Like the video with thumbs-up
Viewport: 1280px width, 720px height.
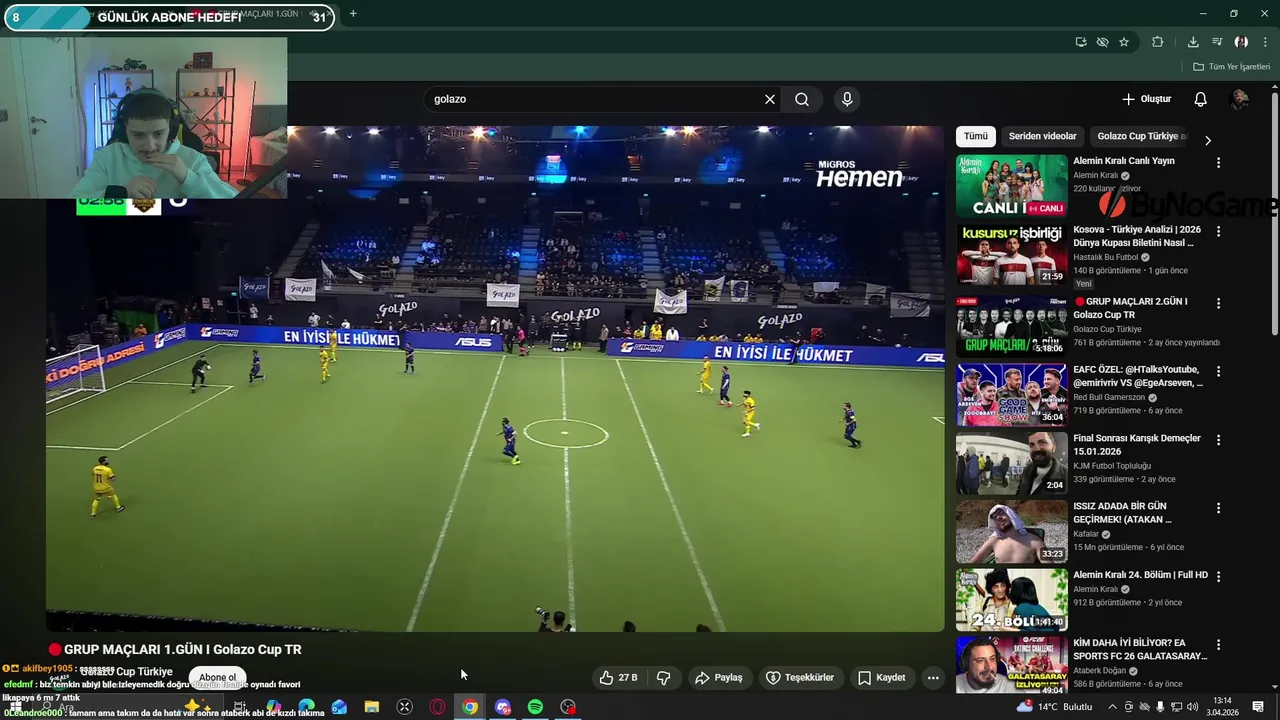(618, 677)
